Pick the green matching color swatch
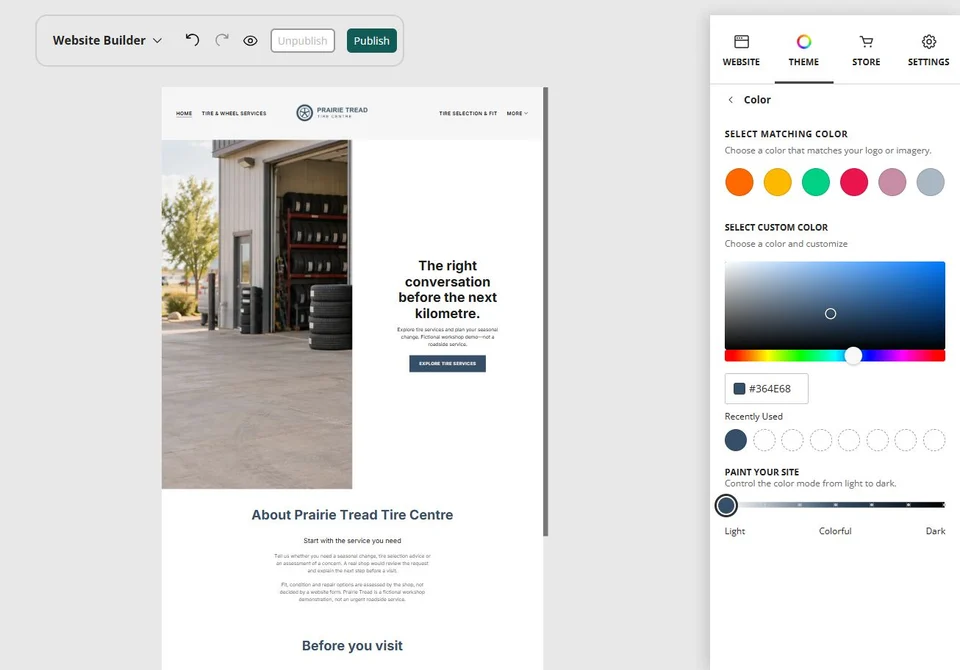The image size is (960, 670). click(816, 183)
